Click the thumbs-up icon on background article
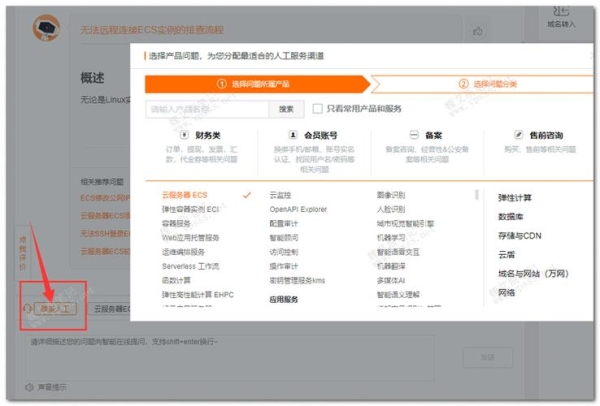This screenshot has height=406, width=600. coord(478,31)
